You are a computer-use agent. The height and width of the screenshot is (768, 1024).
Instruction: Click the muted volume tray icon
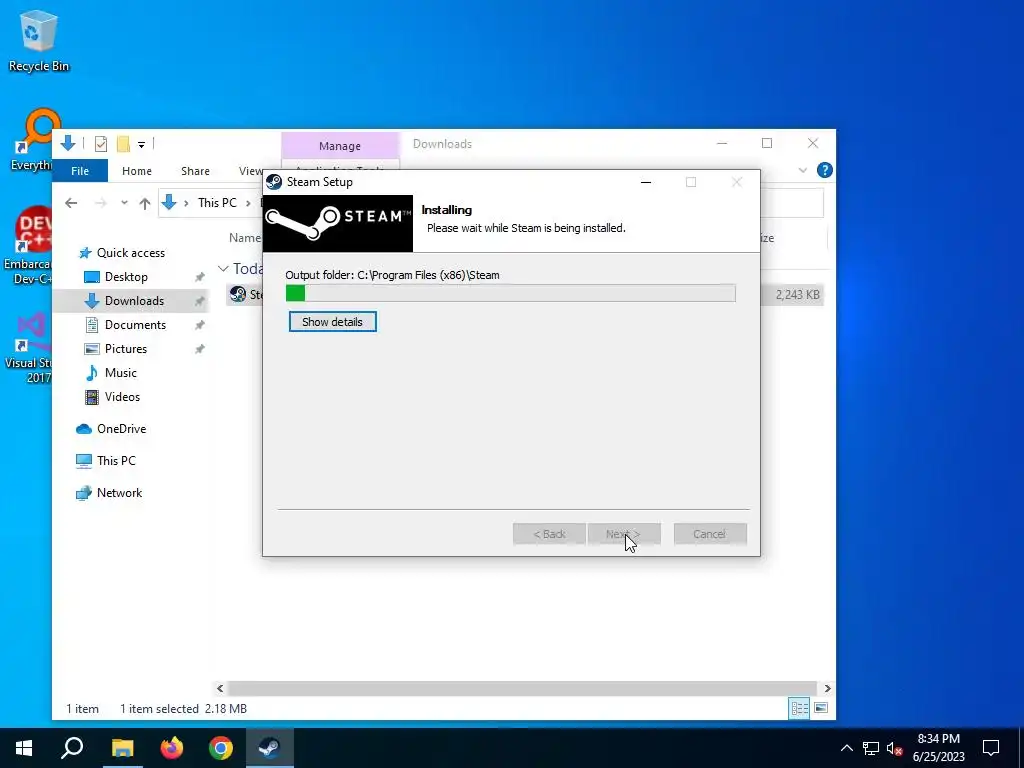pos(895,748)
